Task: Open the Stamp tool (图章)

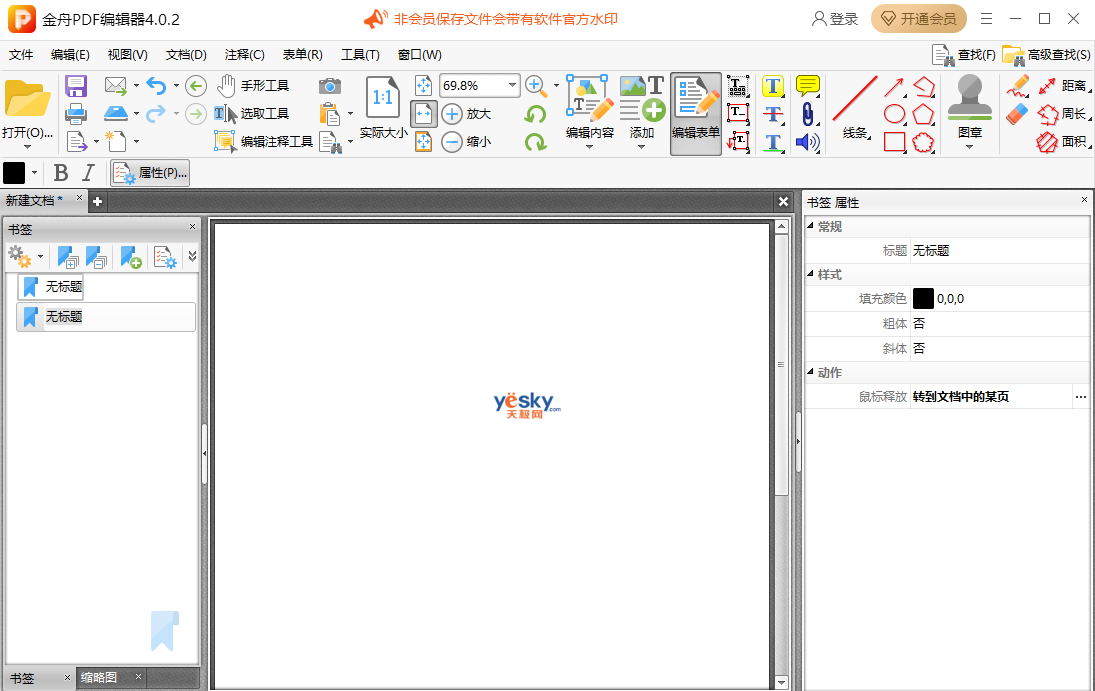Action: point(969,110)
